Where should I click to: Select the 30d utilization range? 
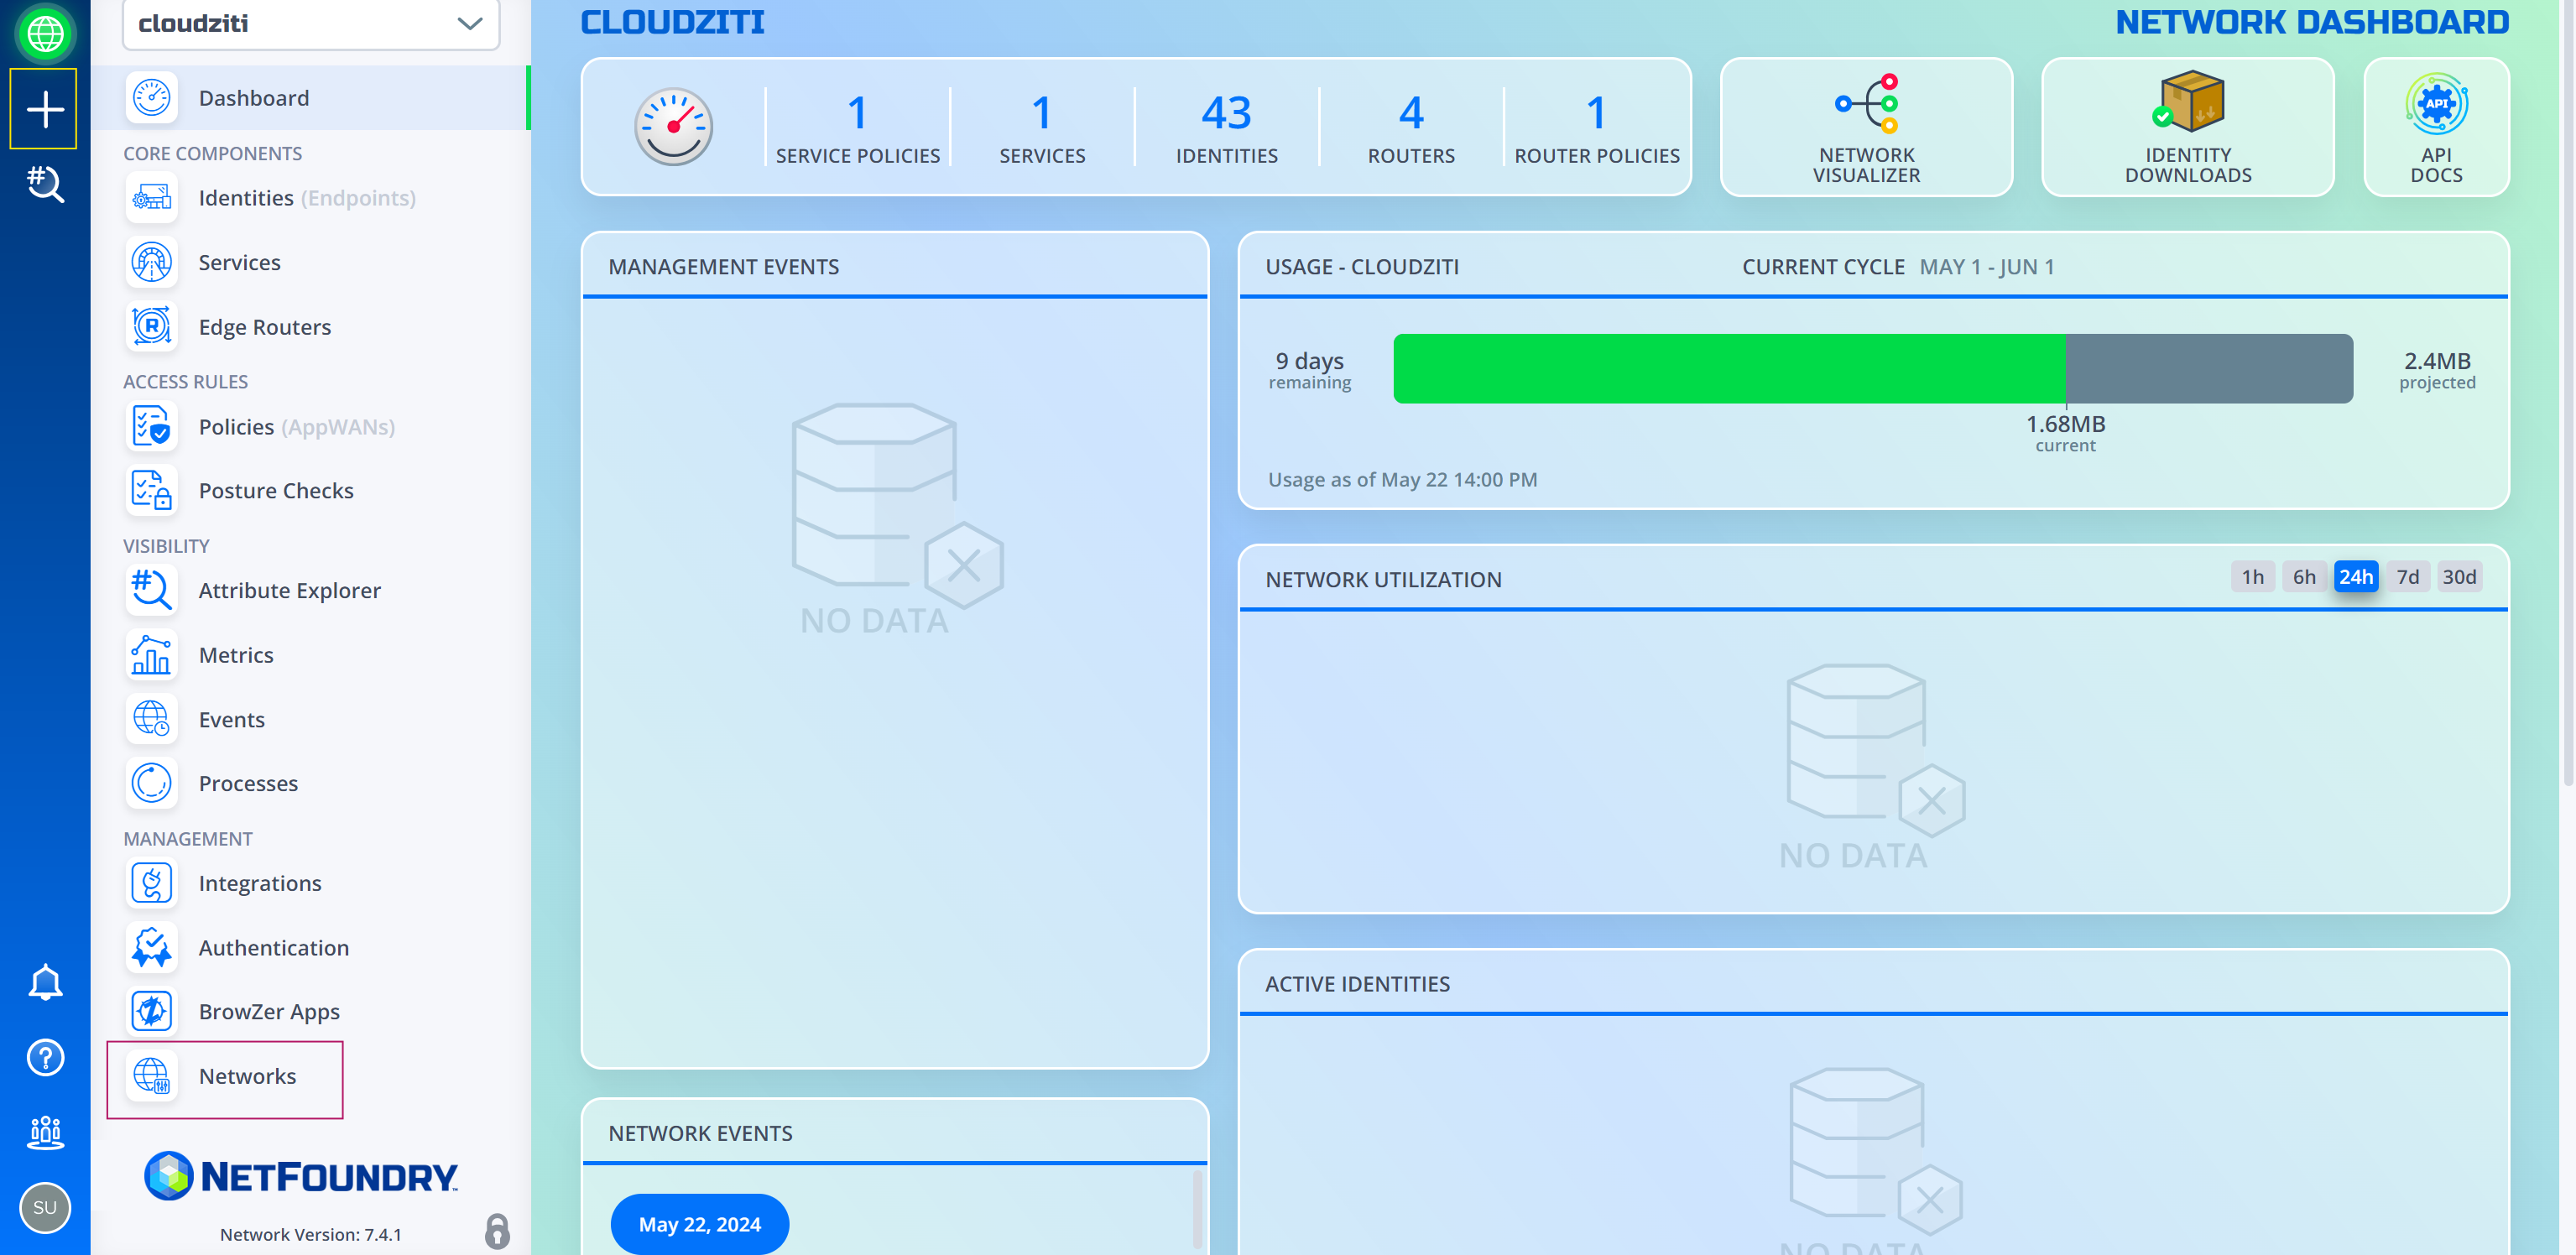pos(2459,577)
